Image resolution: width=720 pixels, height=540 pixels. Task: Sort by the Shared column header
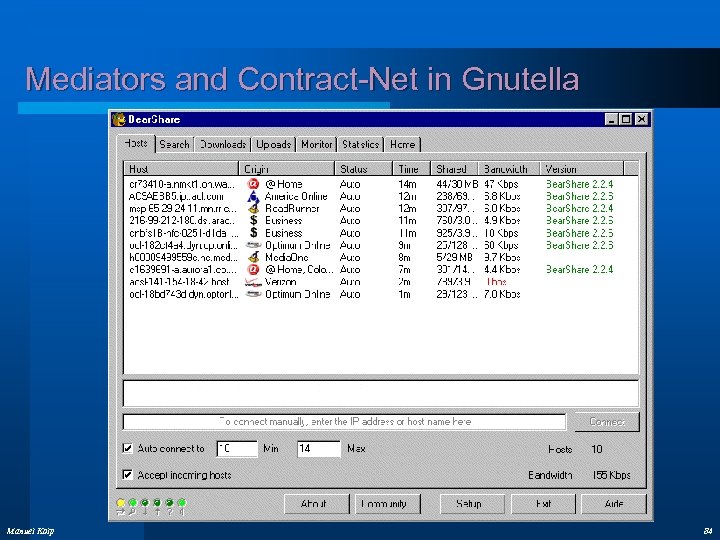coord(455,169)
